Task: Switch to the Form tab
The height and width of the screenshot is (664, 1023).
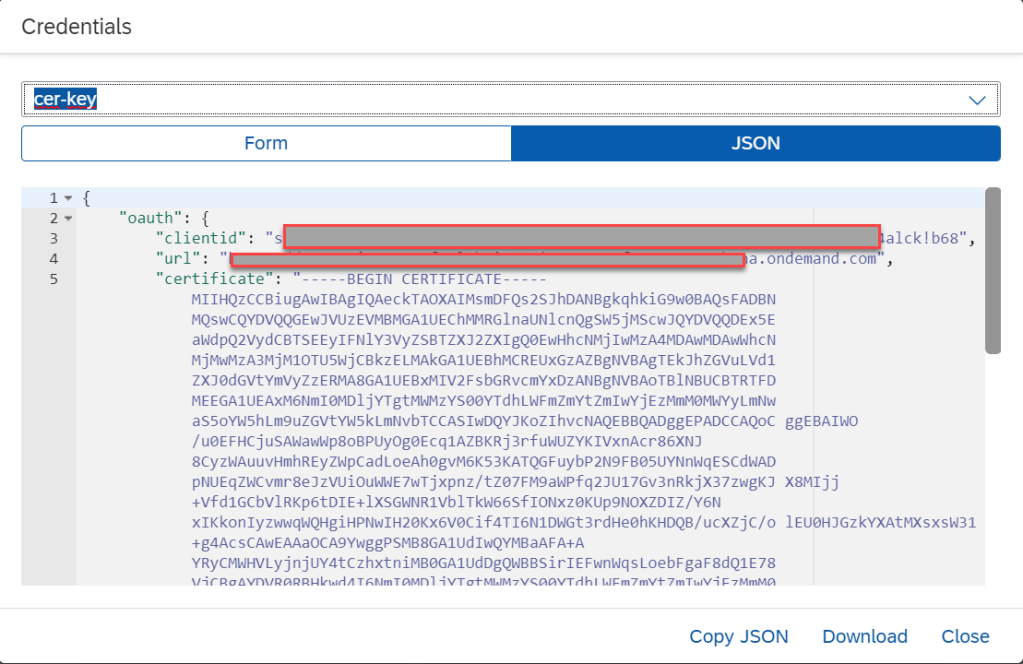Action: coord(266,143)
